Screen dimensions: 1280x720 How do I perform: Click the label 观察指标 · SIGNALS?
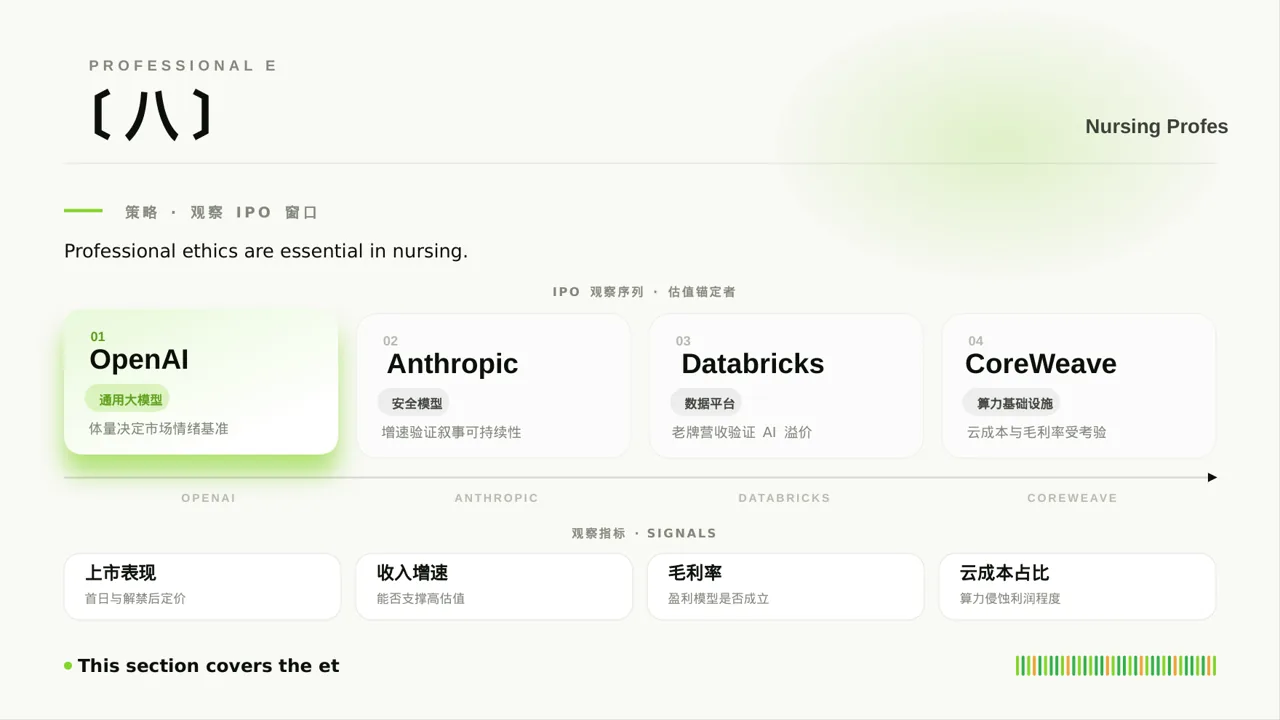(x=644, y=534)
